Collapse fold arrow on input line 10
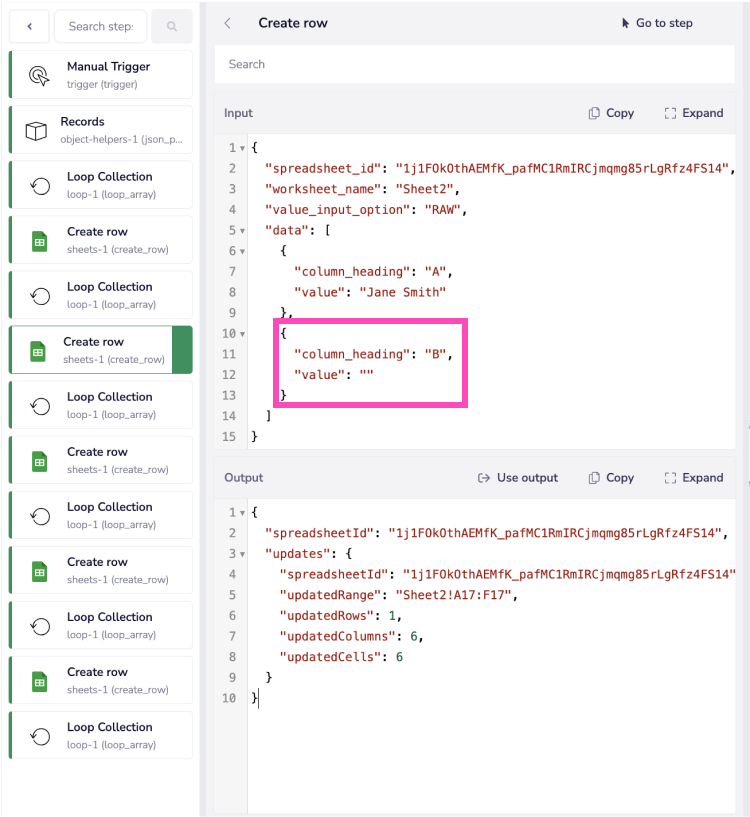750x817 pixels. (x=242, y=334)
